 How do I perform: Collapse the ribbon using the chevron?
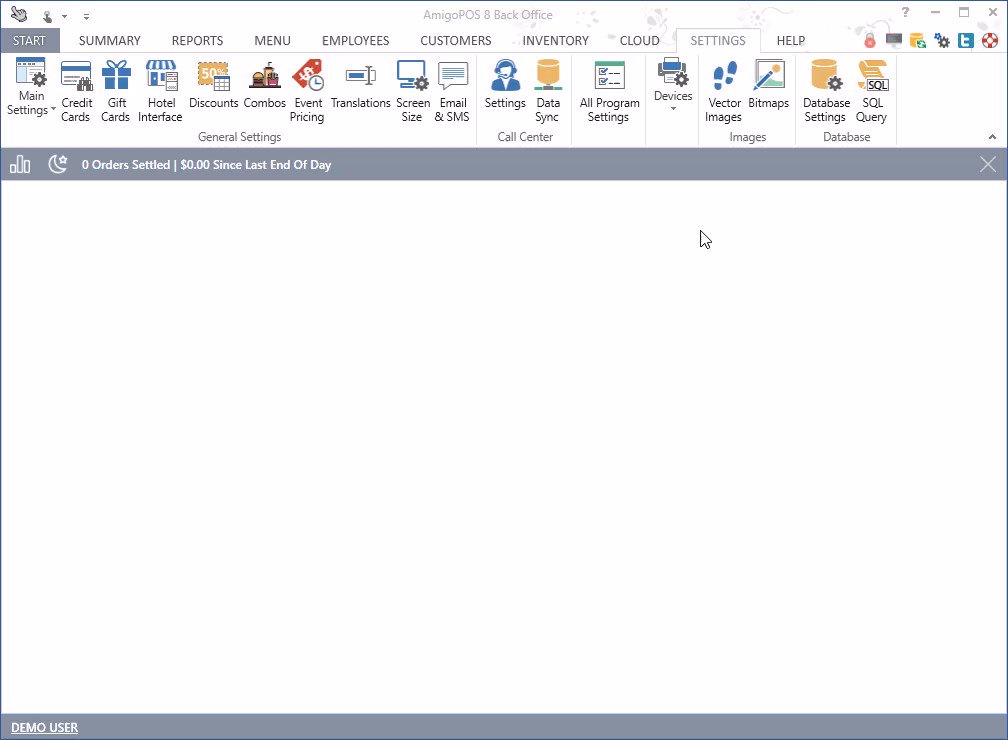pos(992,137)
